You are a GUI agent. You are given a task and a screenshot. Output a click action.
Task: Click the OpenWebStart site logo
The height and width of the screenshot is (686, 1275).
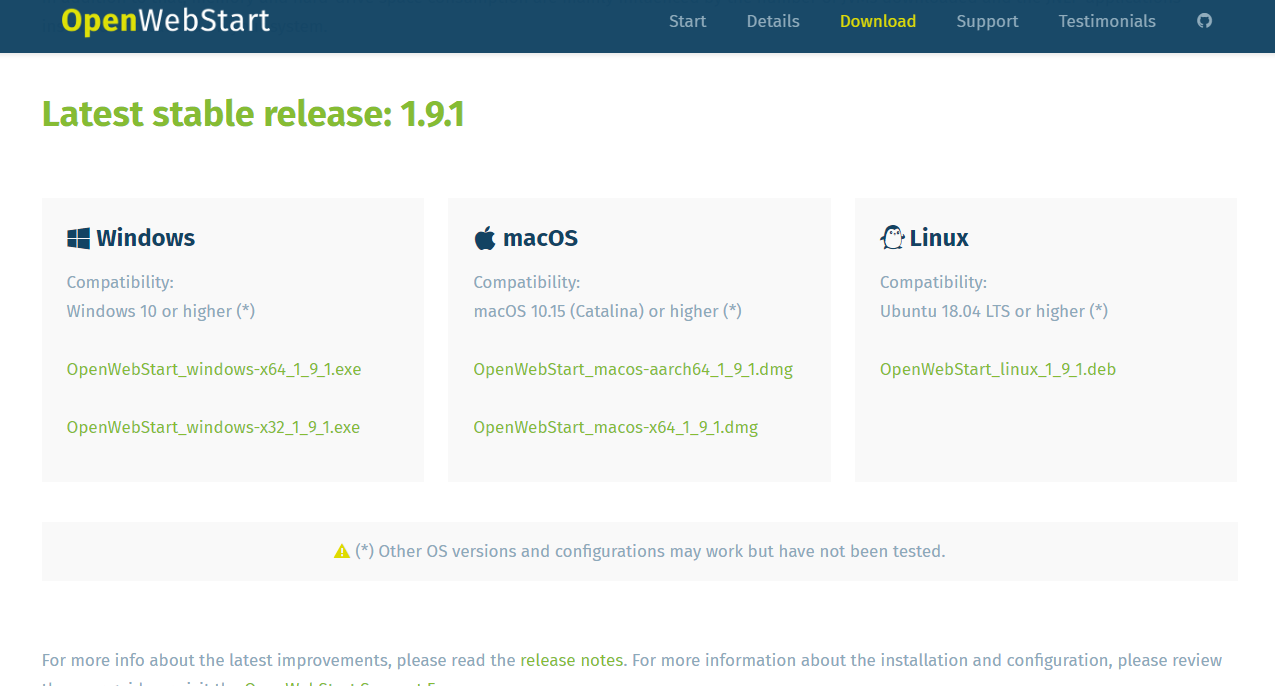165,21
